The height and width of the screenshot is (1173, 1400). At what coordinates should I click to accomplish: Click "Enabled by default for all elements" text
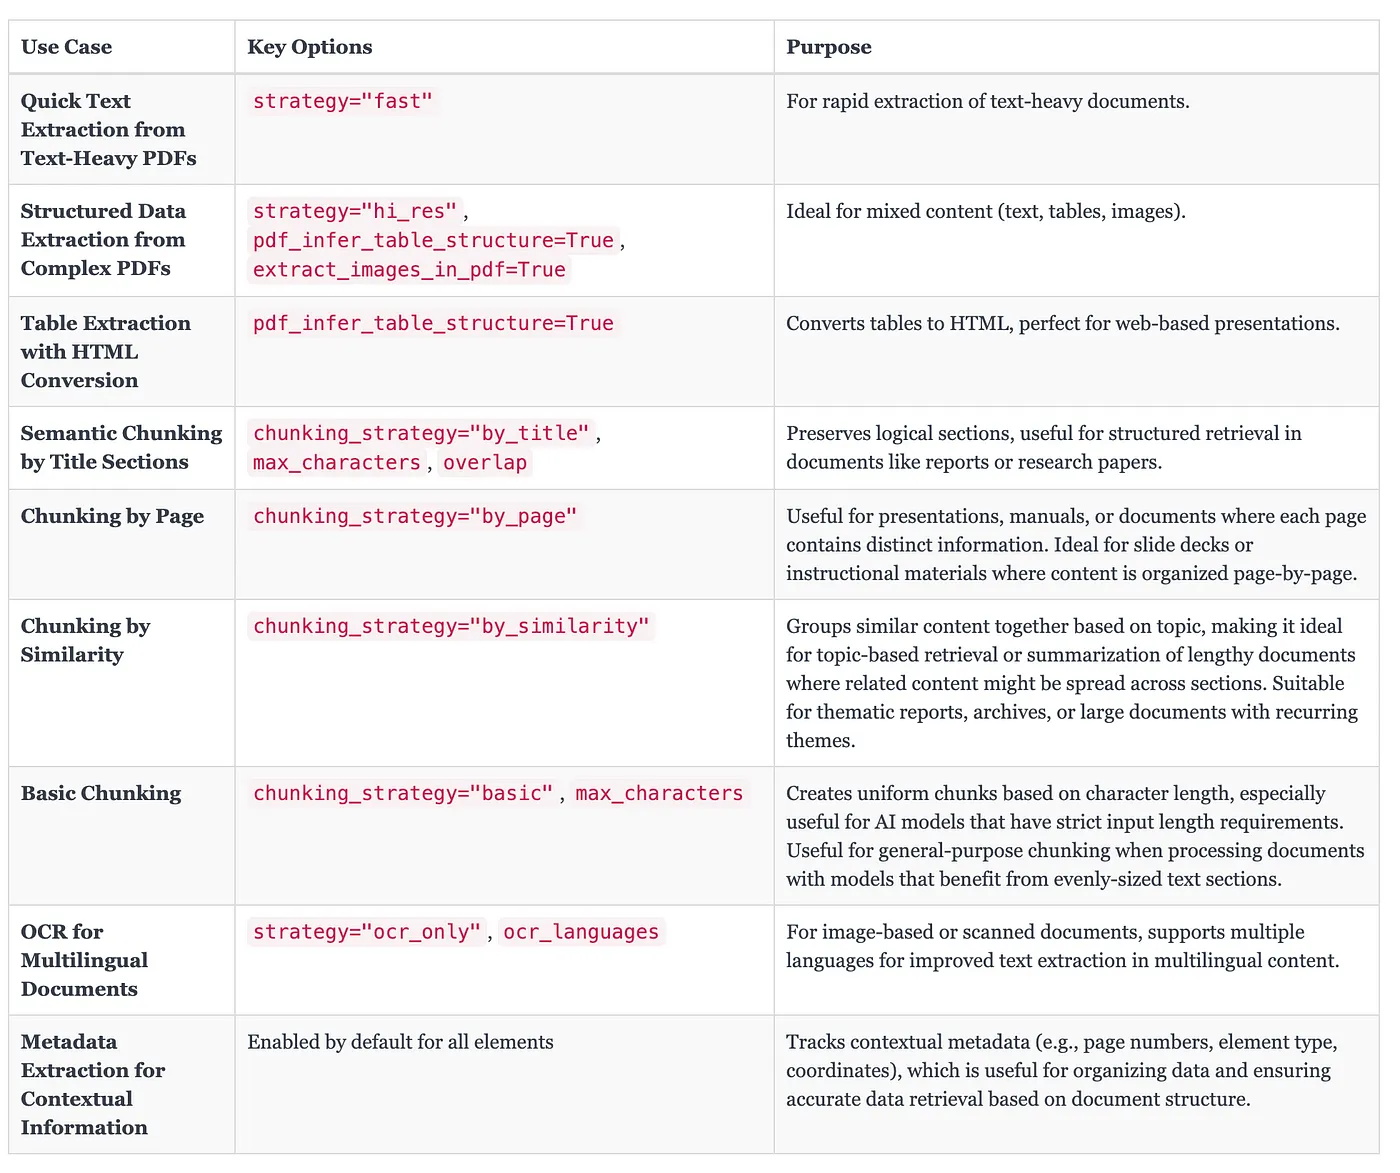pos(400,1042)
